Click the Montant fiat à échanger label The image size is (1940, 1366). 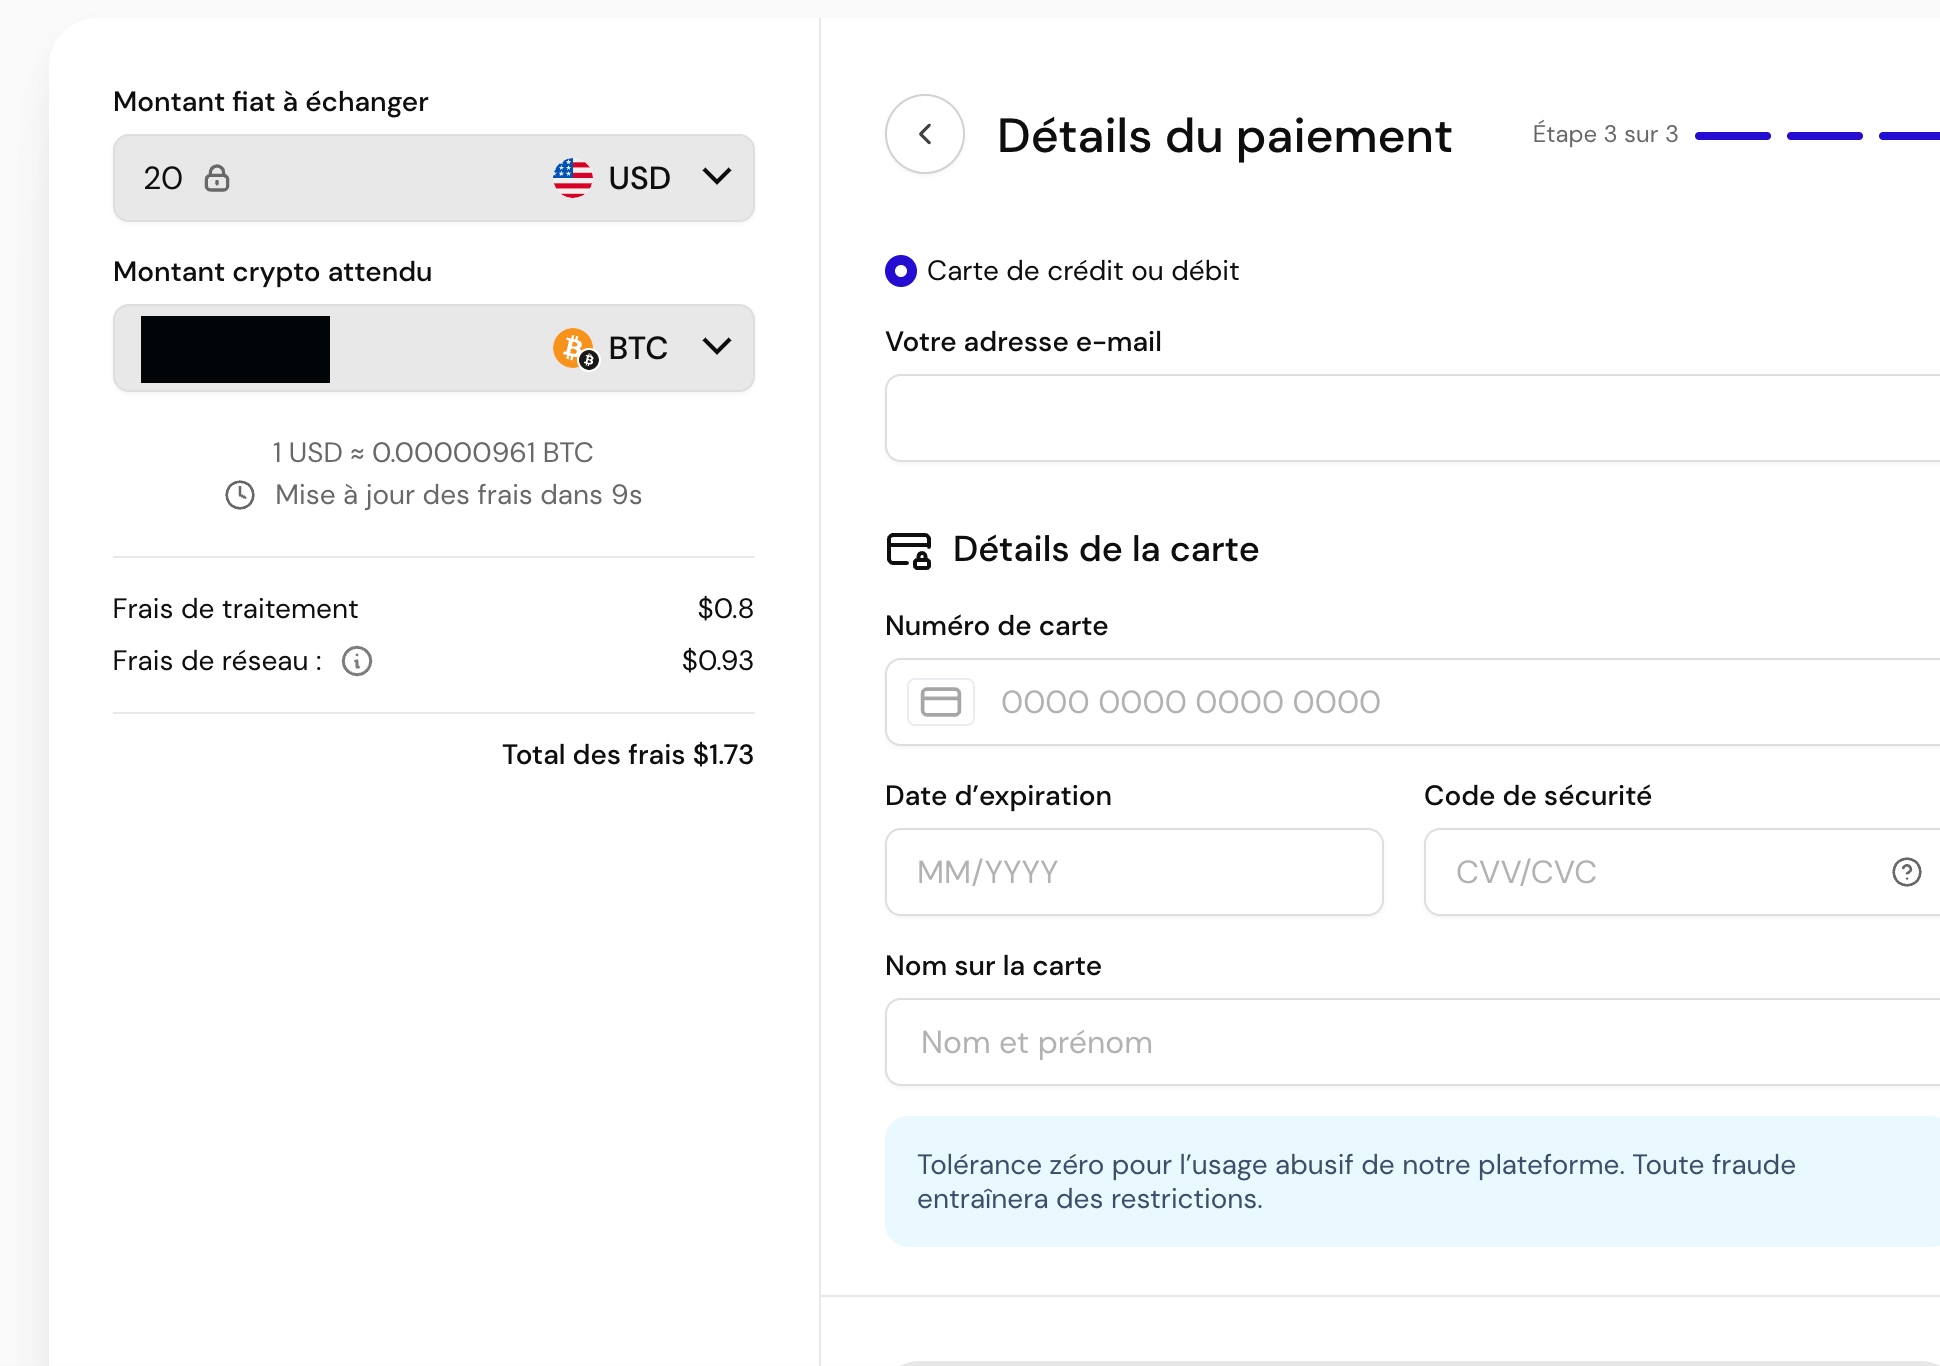coord(270,102)
